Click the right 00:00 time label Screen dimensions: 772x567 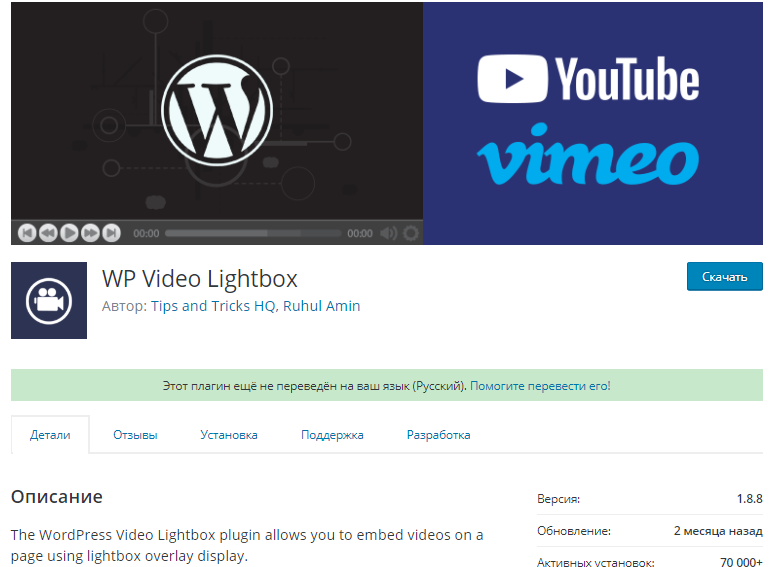click(360, 233)
